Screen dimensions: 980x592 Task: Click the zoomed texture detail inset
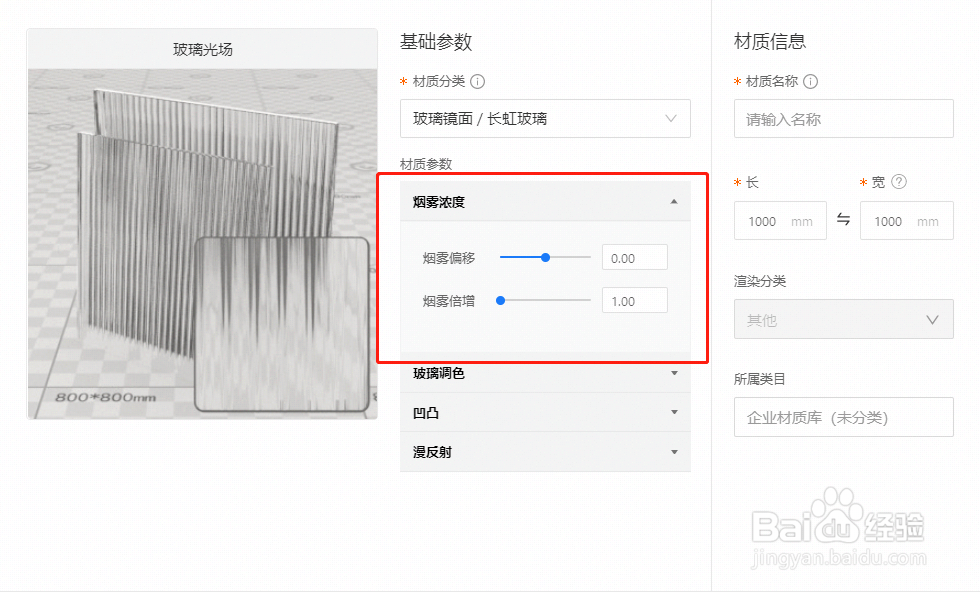pos(281,324)
